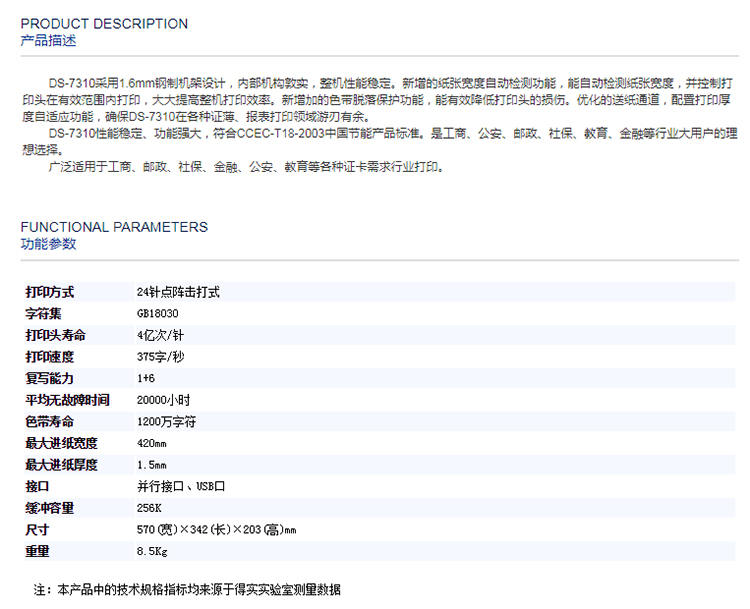Screen dimensions: 750x609
Task: Click the blue 产品描述 subtitle
Action: pos(48,41)
